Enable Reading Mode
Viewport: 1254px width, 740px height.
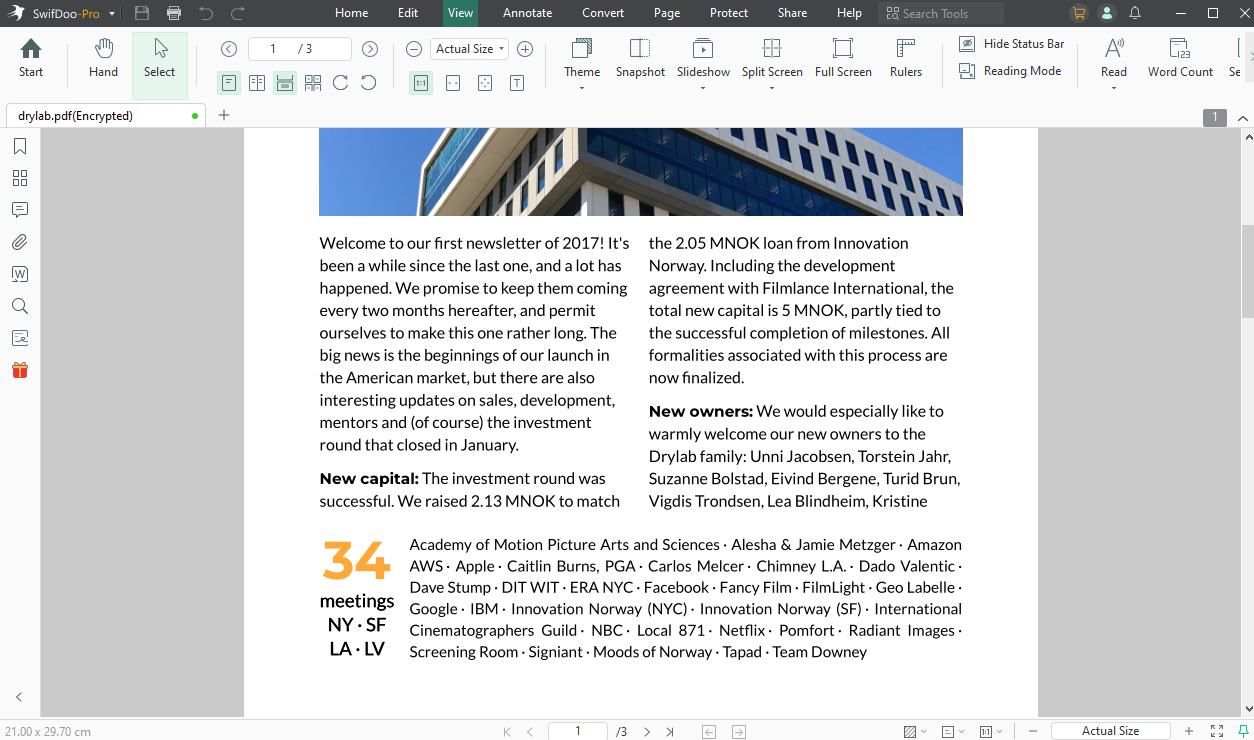coord(1010,71)
